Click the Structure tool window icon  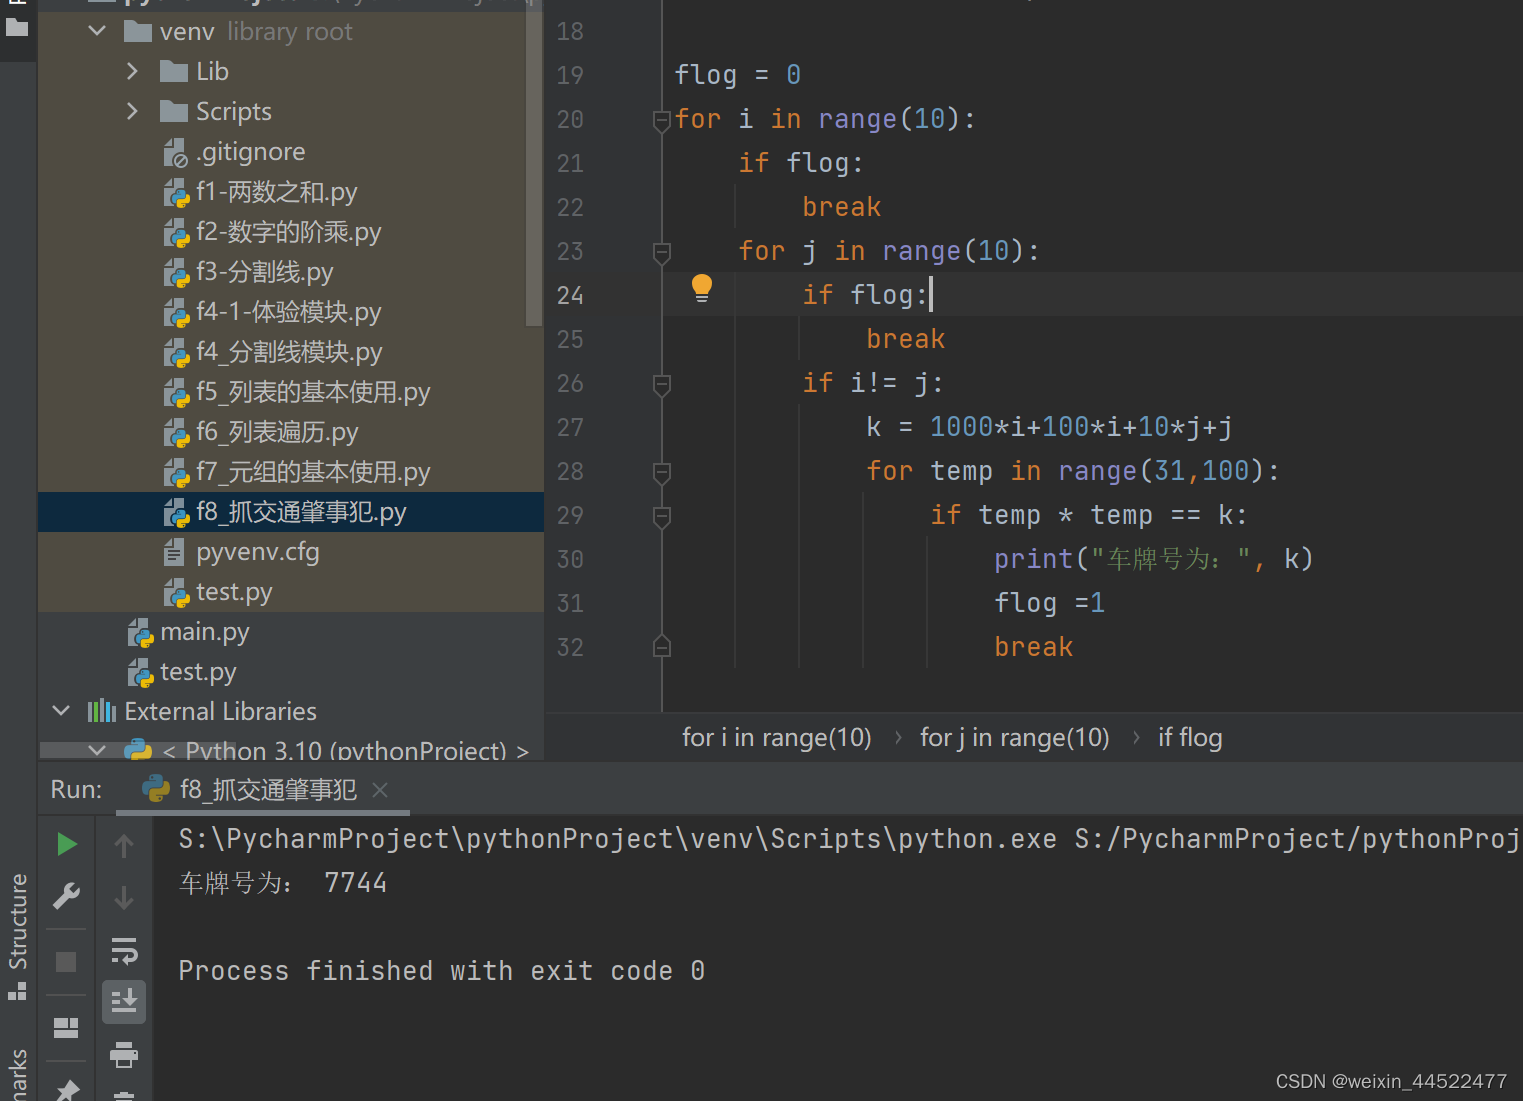(17, 991)
